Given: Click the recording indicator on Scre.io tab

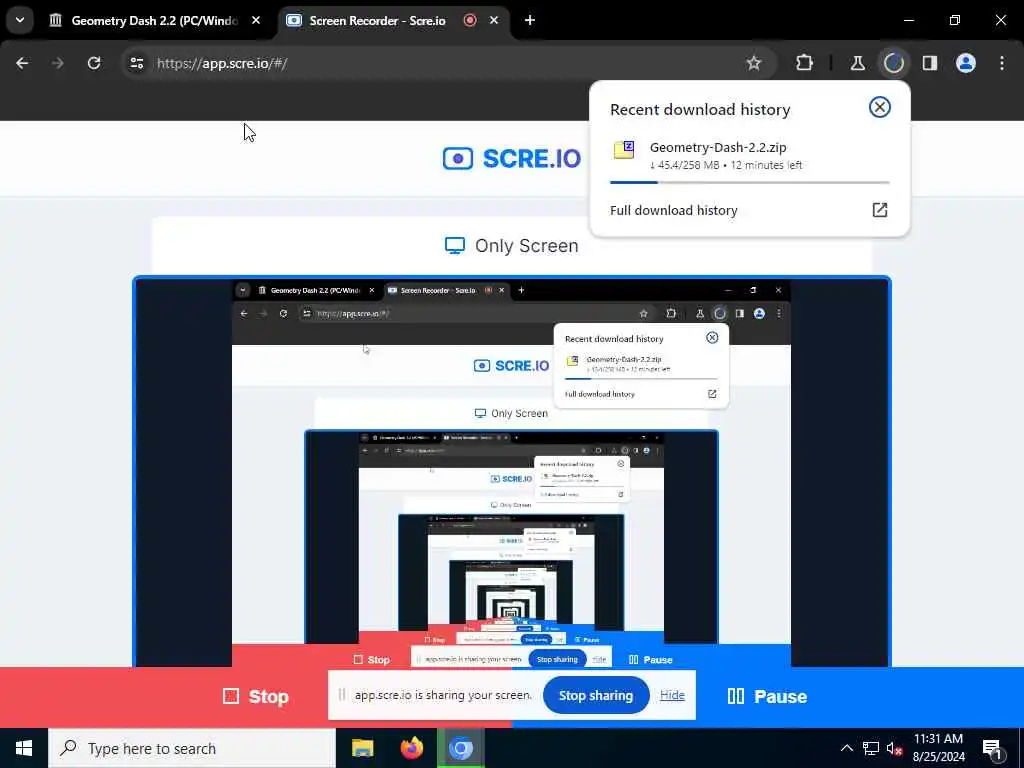Looking at the screenshot, I should pyautogui.click(x=470, y=20).
